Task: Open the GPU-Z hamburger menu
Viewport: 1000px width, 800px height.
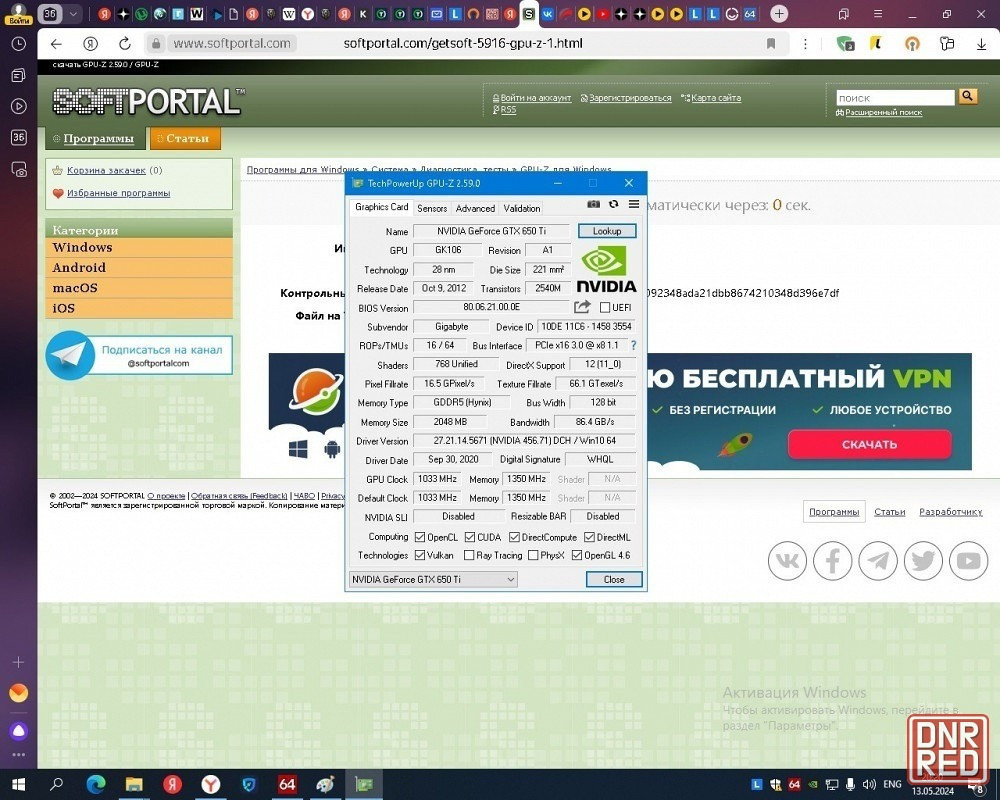Action: pyautogui.click(x=634, y=204)
